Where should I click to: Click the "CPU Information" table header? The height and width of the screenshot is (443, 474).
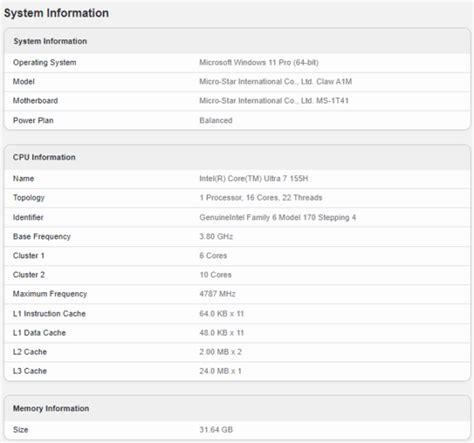[x=44, y=157]
